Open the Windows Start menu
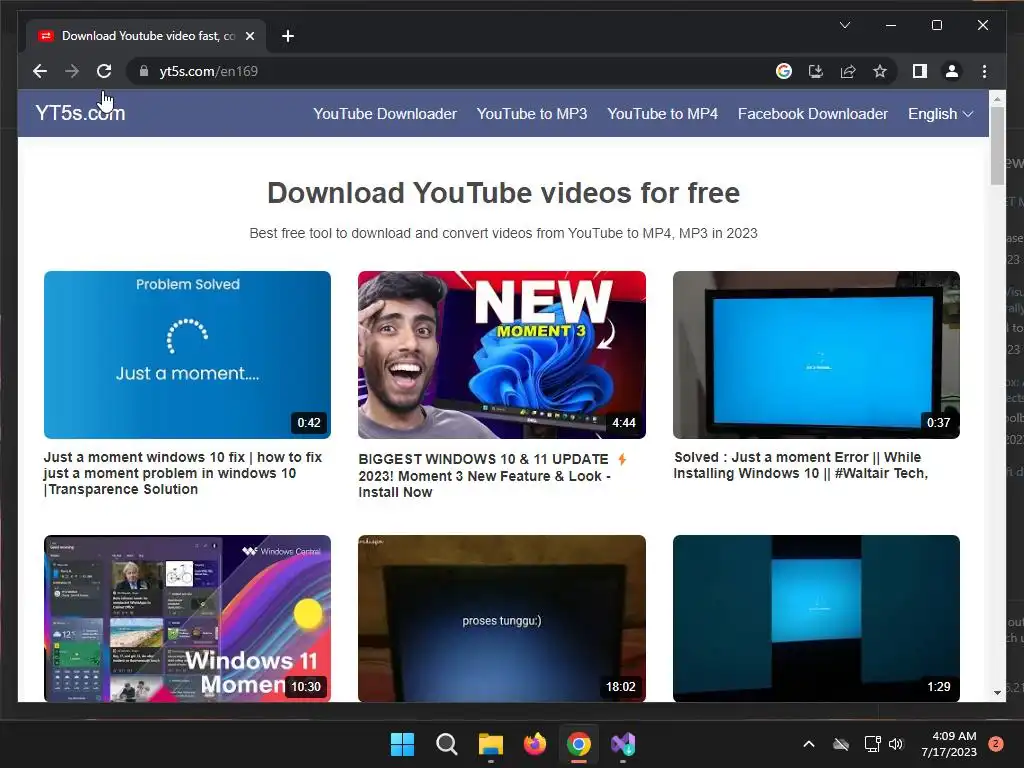This screenshot has height=768, width=1024. [x=402, y=744]
